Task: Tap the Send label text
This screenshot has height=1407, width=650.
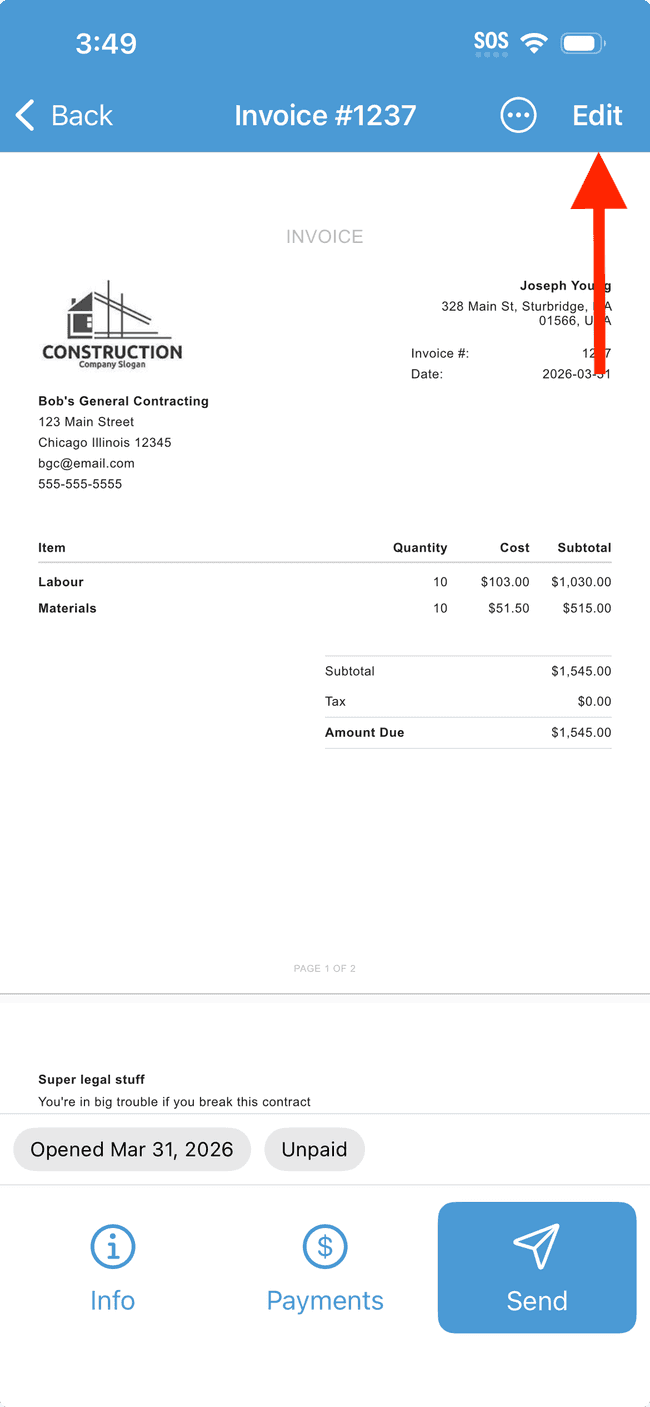Action: 537,1300
